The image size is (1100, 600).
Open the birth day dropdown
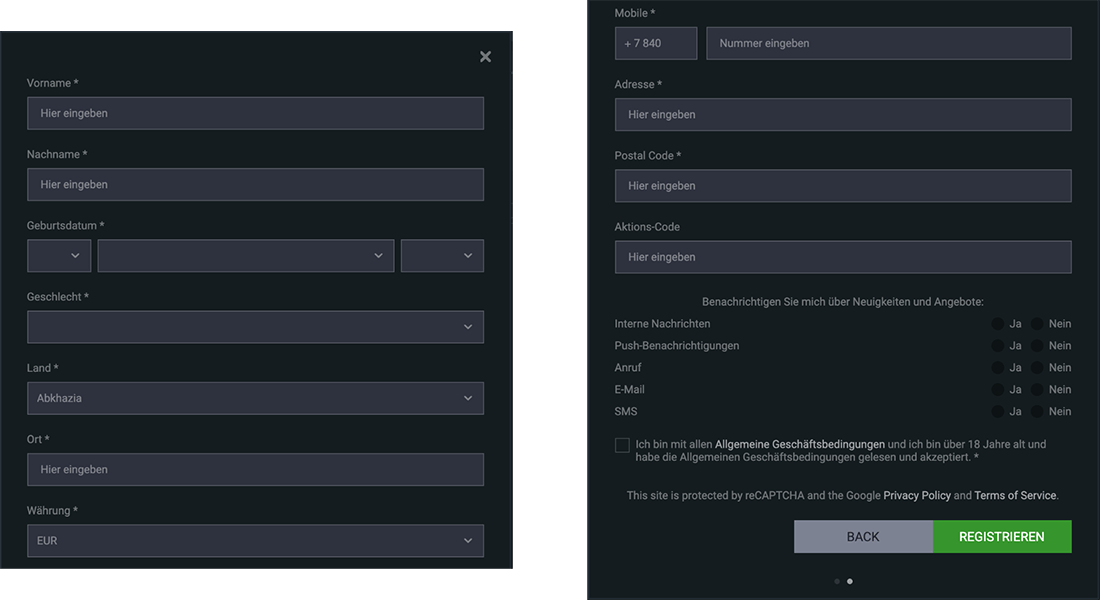click(x=58, y=255)
